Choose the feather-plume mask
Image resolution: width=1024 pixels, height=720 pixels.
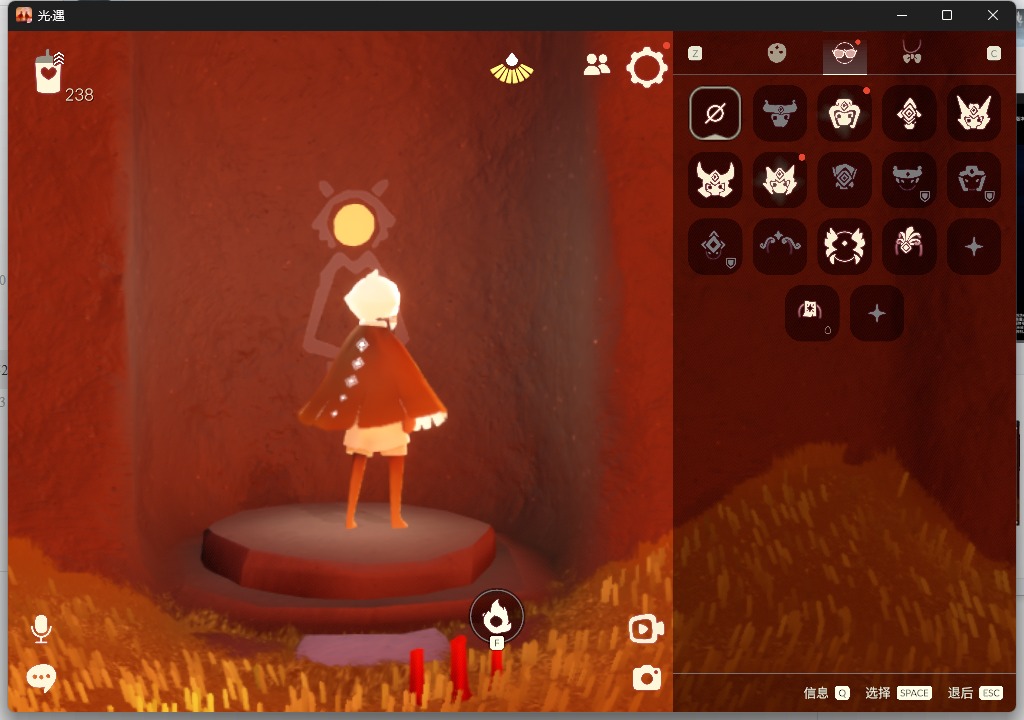908,246
